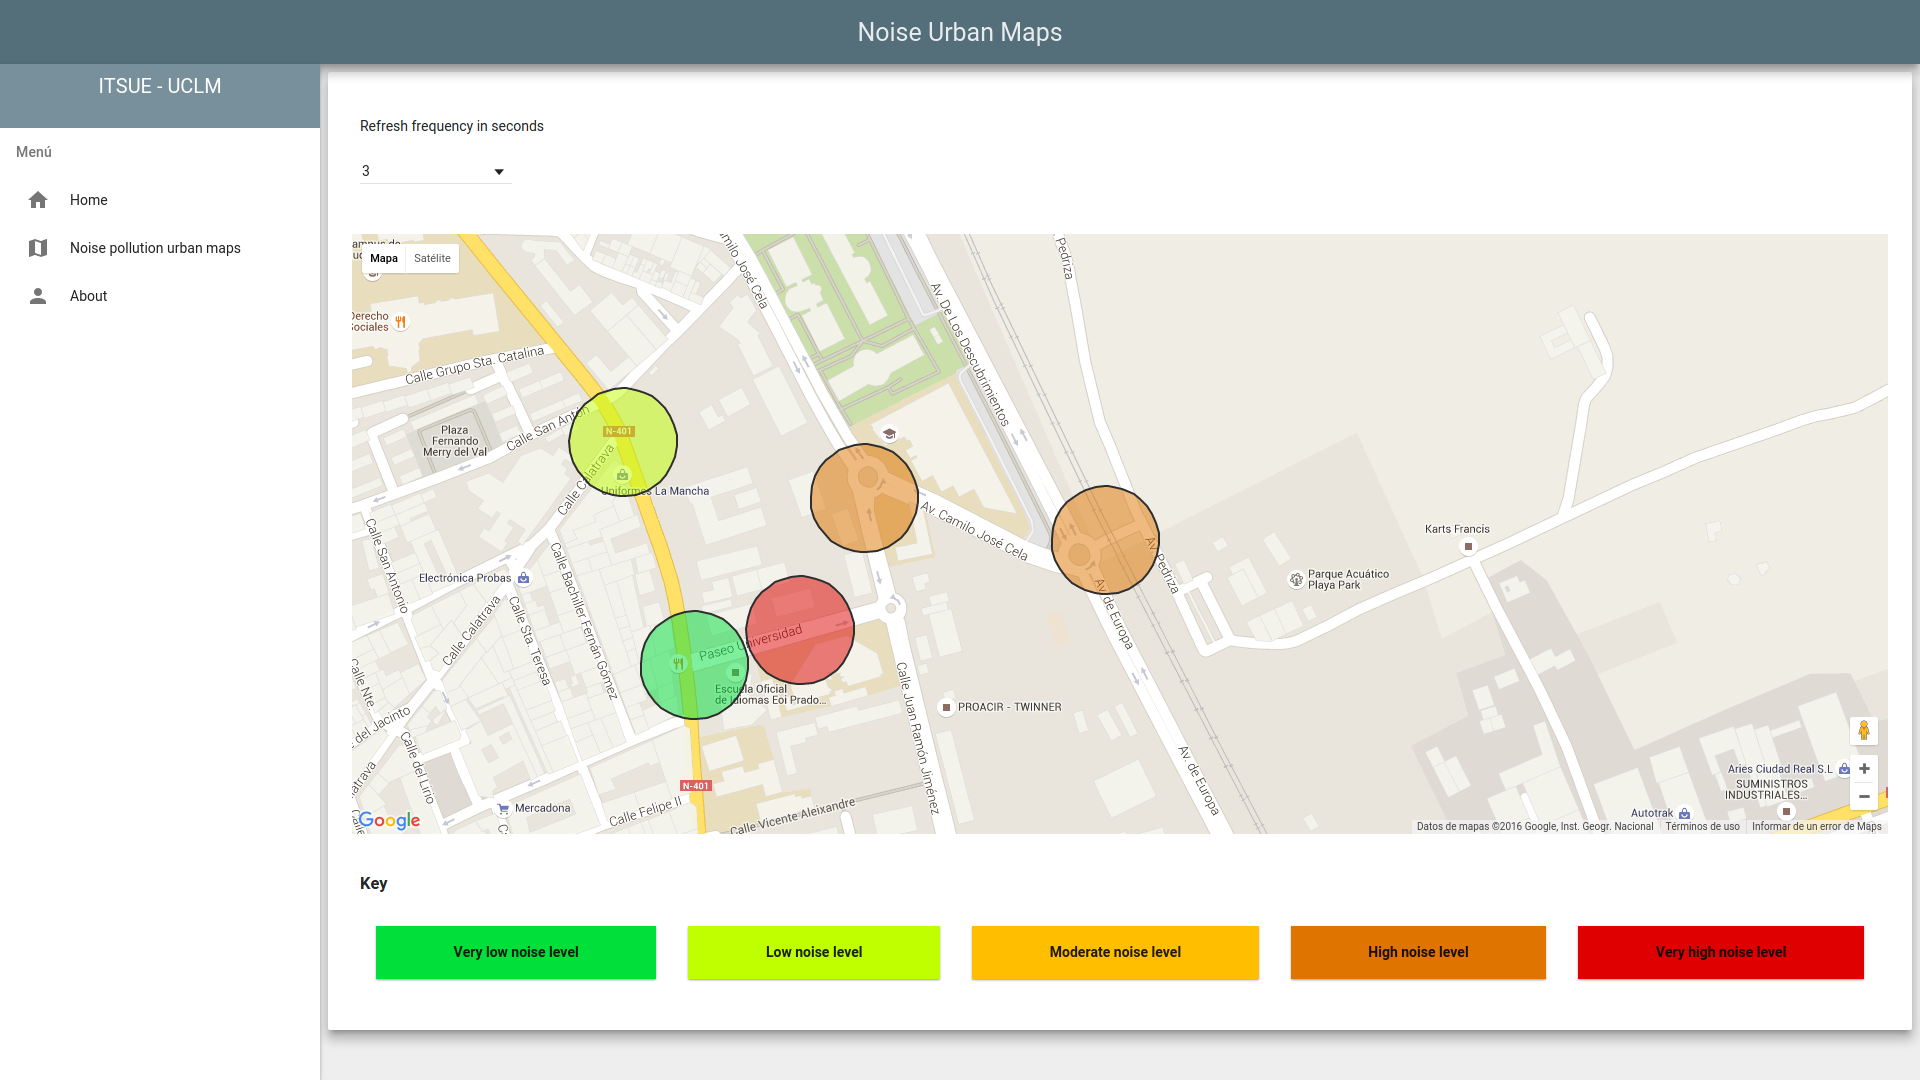Click Informar de un error de Maps

tap(1816, 826)
